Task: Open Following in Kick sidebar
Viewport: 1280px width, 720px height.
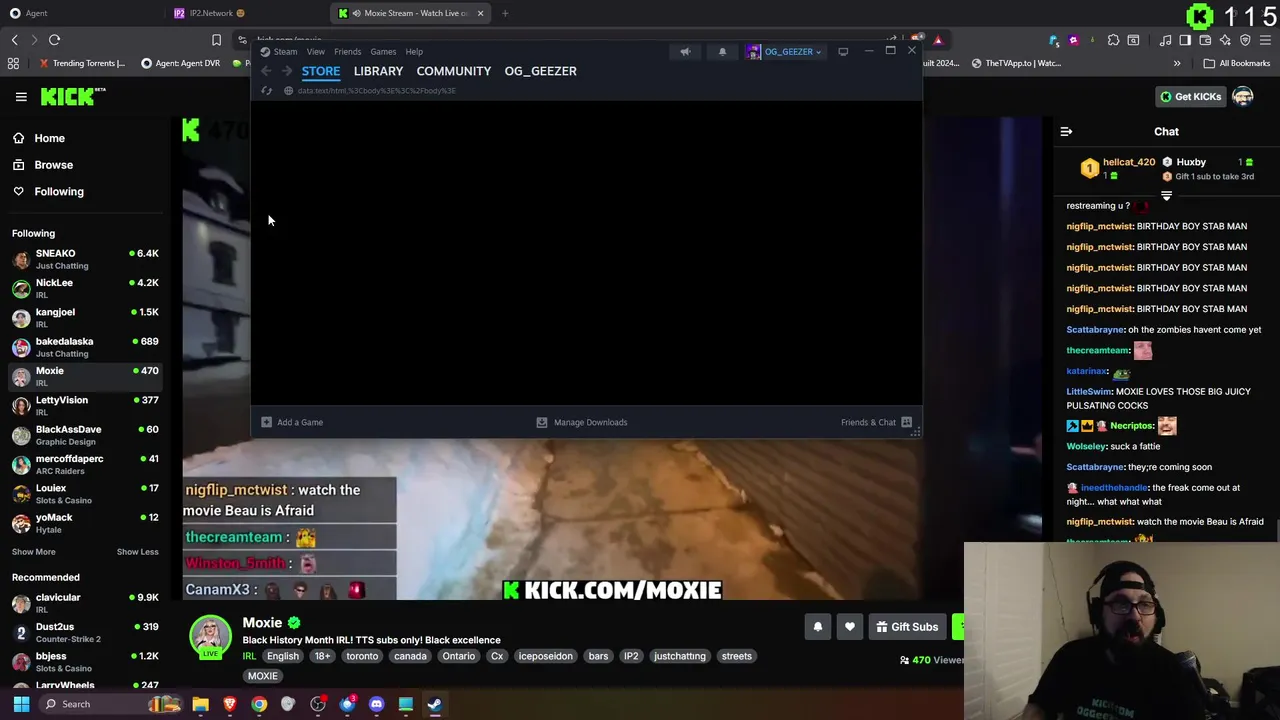Action: (48, 192)
